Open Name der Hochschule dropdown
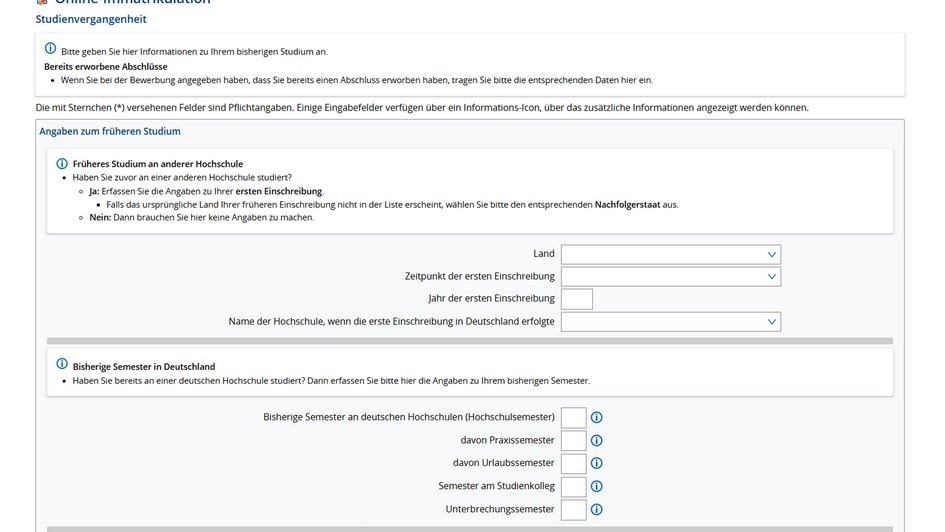 click(671, 322)
